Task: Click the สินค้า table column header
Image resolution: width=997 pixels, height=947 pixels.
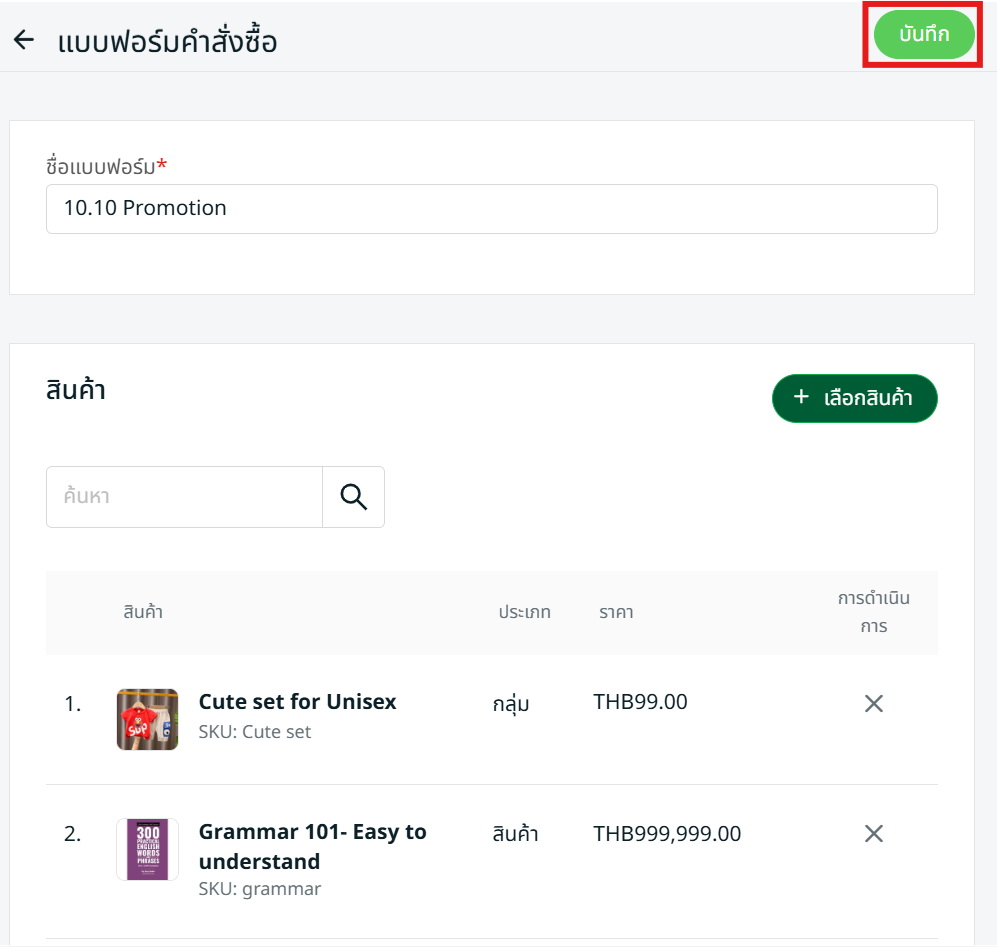Action: point(143,613)
